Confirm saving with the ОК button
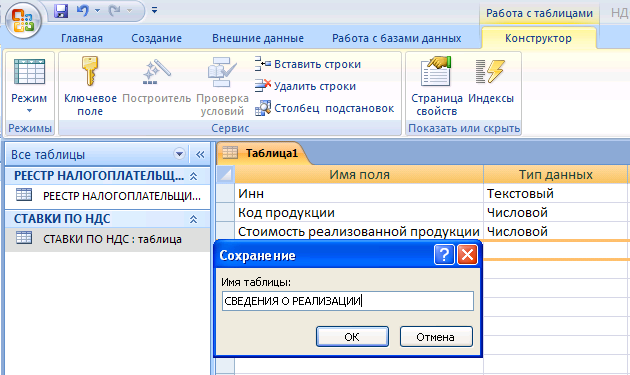This screenshot has width=630, height=375. (352, 336)
